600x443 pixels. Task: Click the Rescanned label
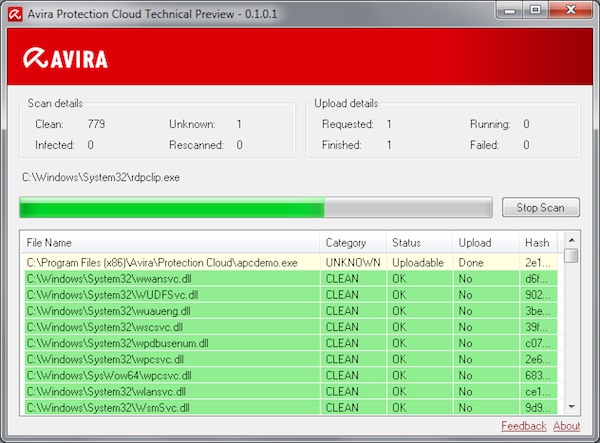pos(196,145)
